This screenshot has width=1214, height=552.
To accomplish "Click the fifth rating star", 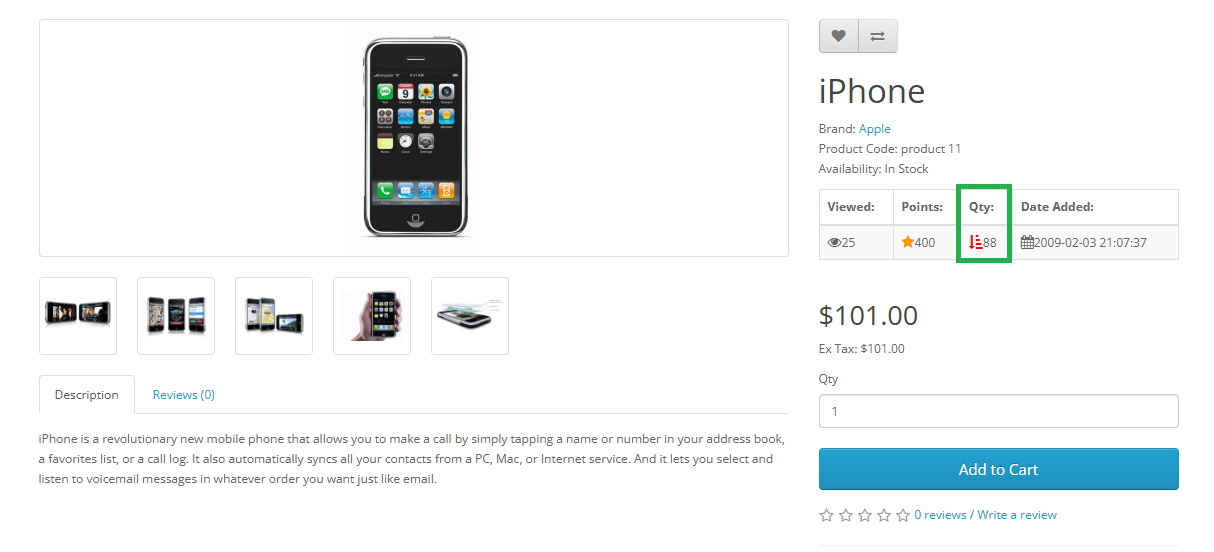I will point(903,515).
